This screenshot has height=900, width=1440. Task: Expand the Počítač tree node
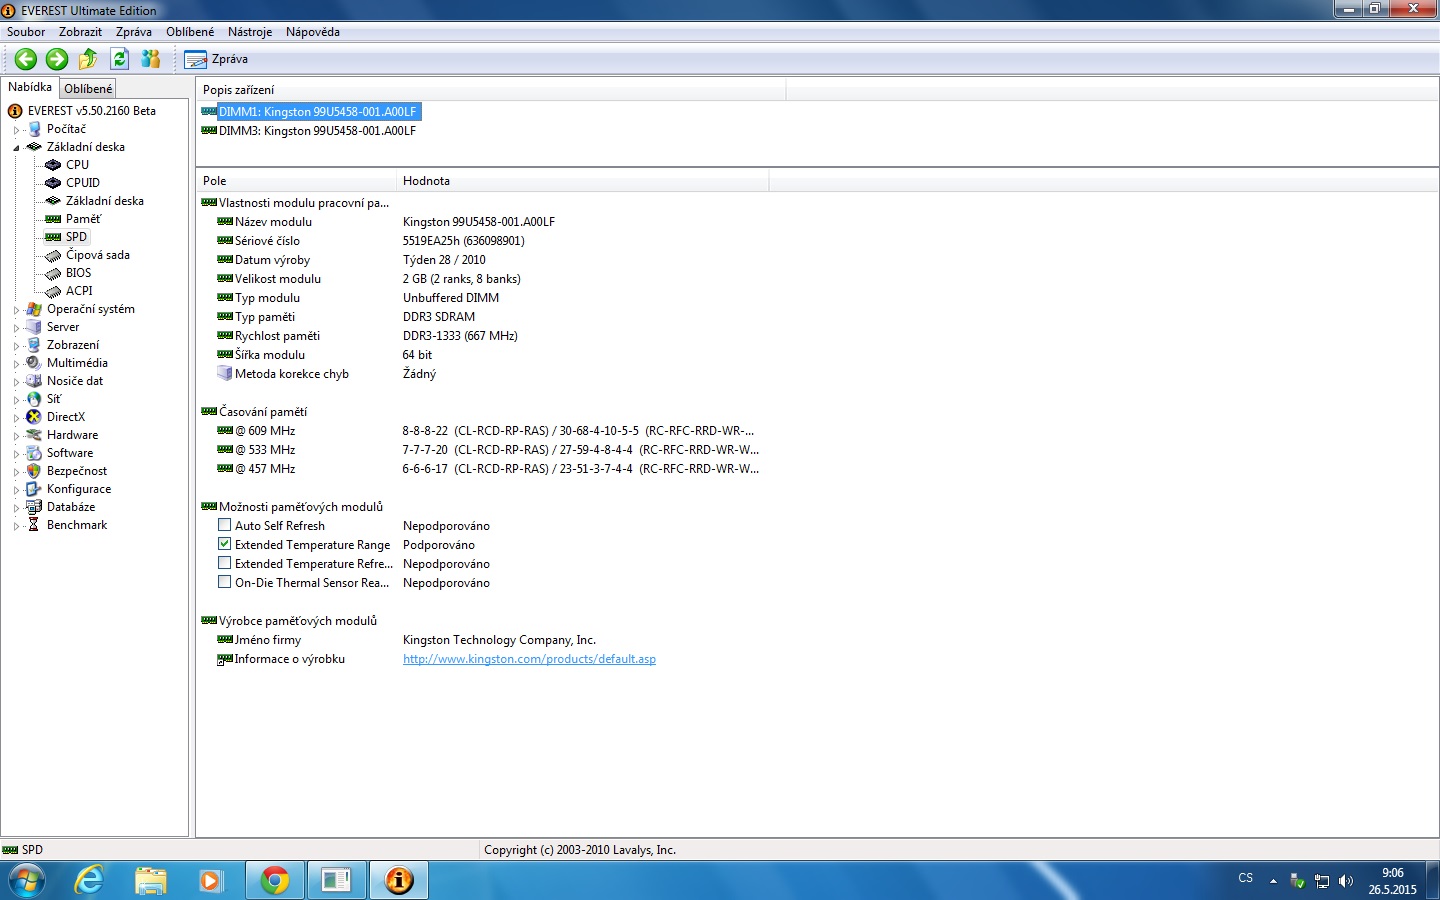coord(16,129)
